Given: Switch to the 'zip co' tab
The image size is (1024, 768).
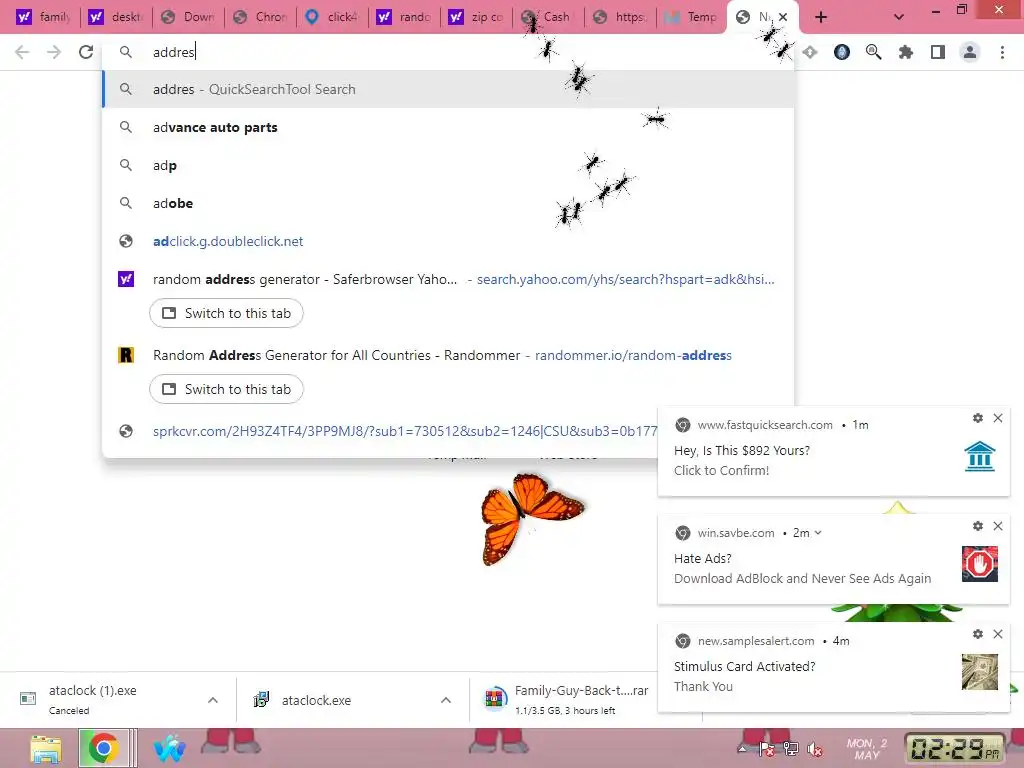Looking at the screenshot, I should (476, 17).
